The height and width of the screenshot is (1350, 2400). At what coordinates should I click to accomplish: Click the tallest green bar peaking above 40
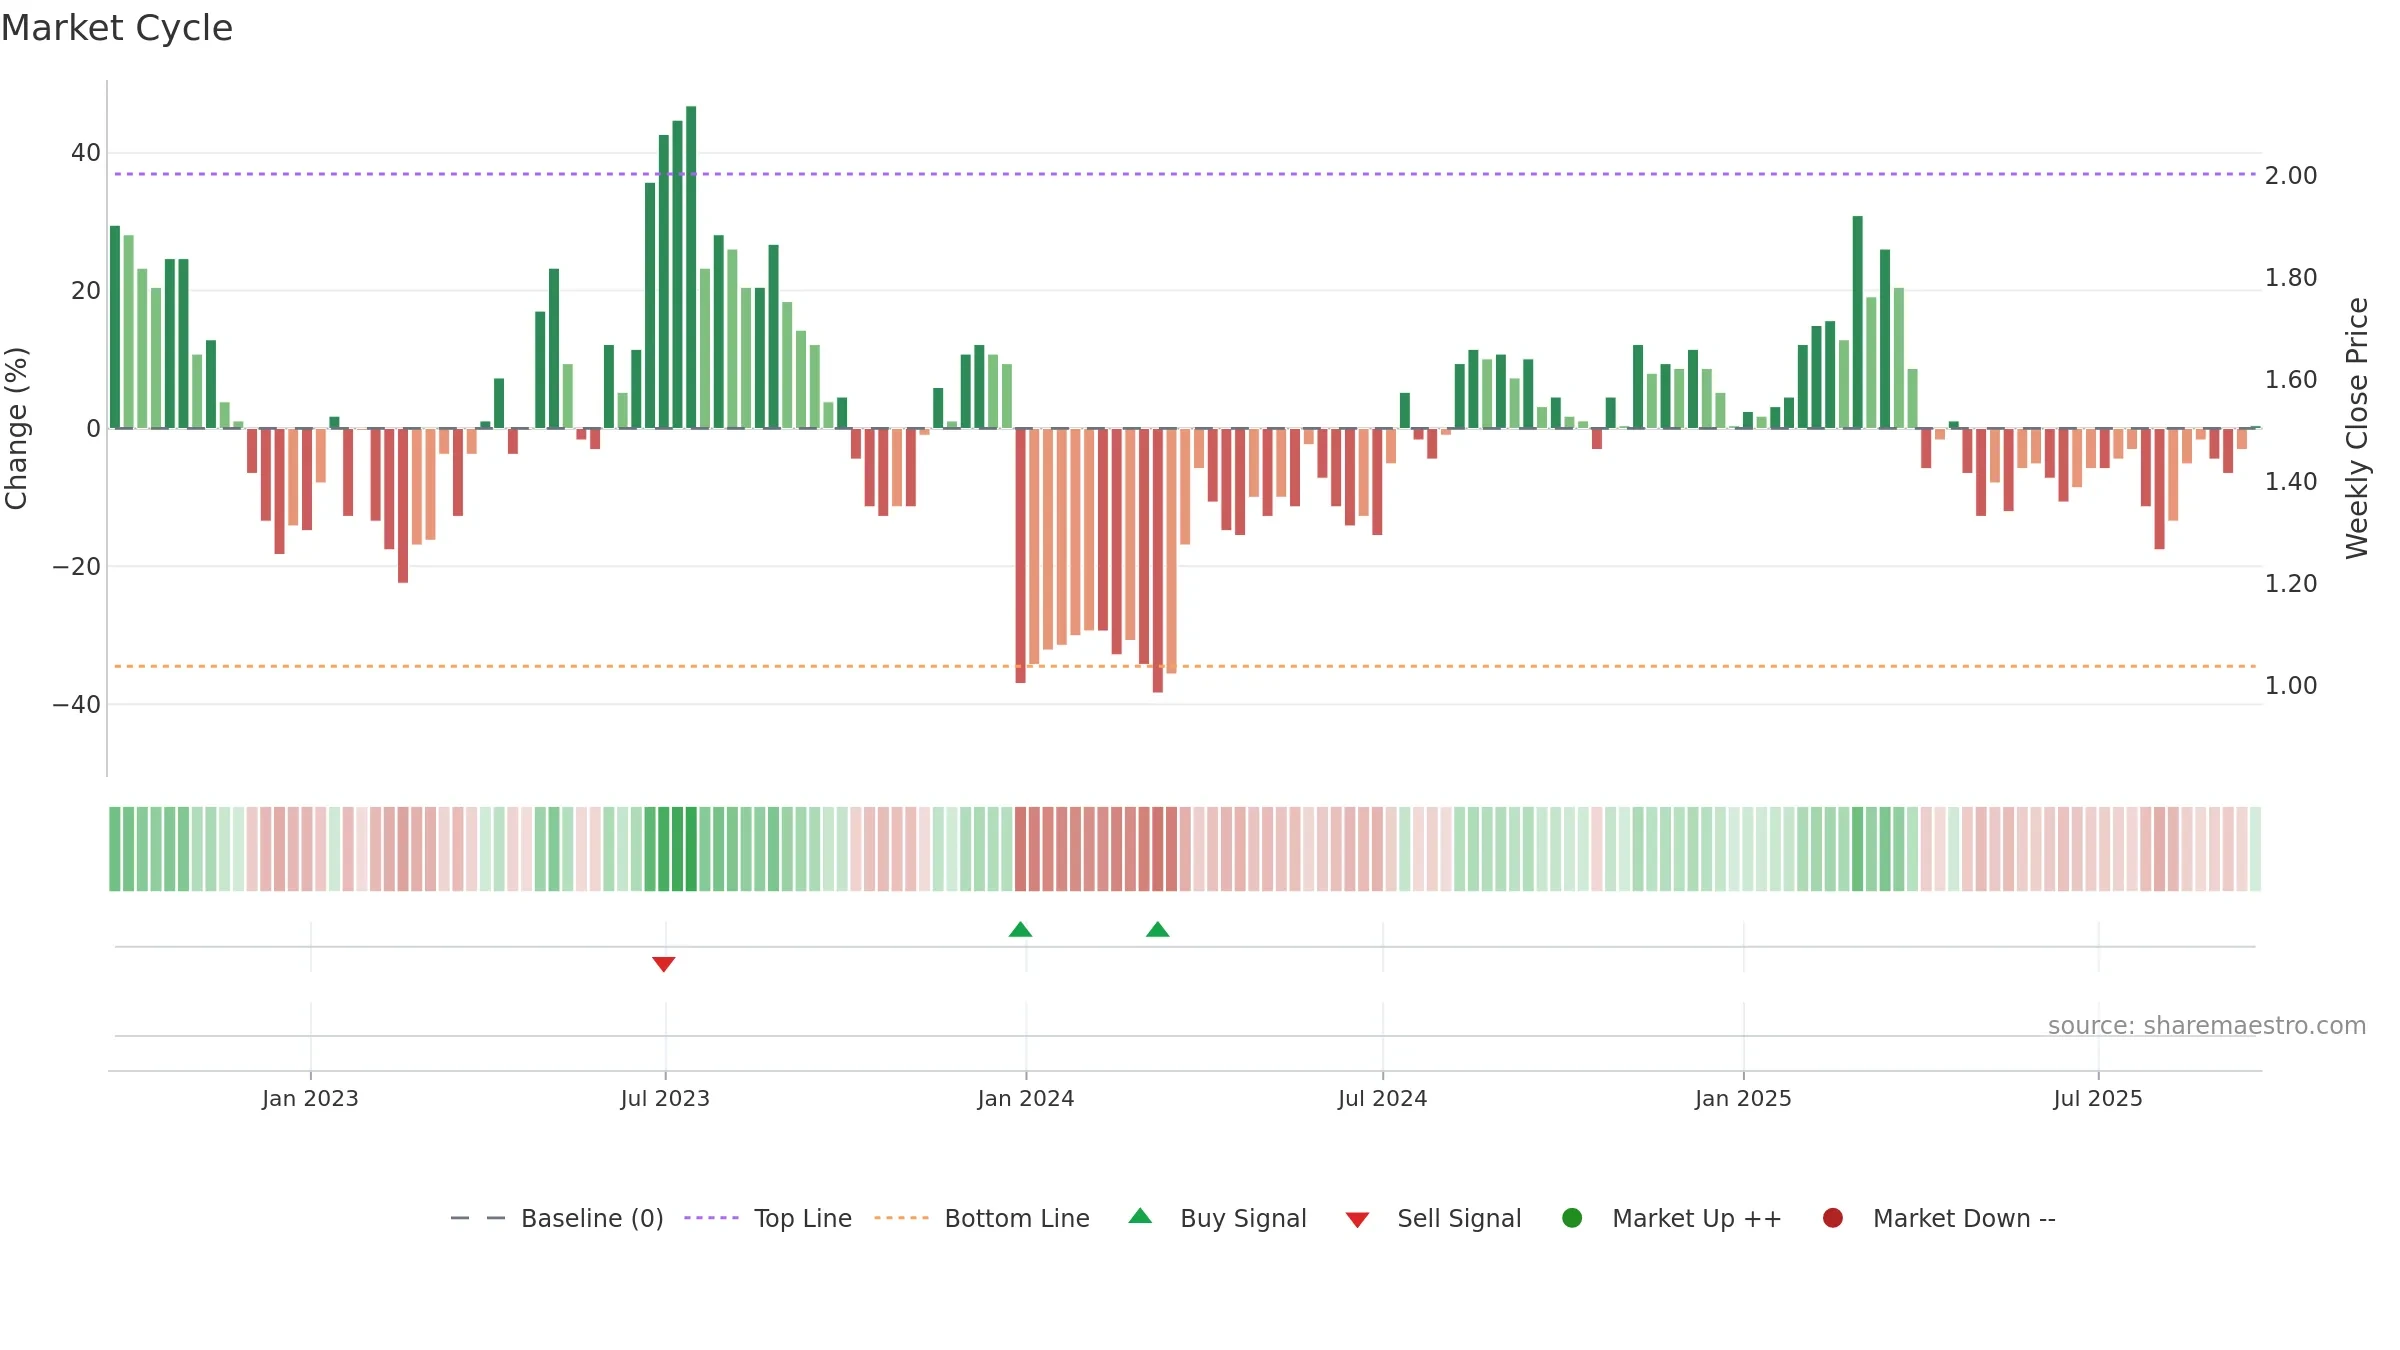[x=691, y=267]
